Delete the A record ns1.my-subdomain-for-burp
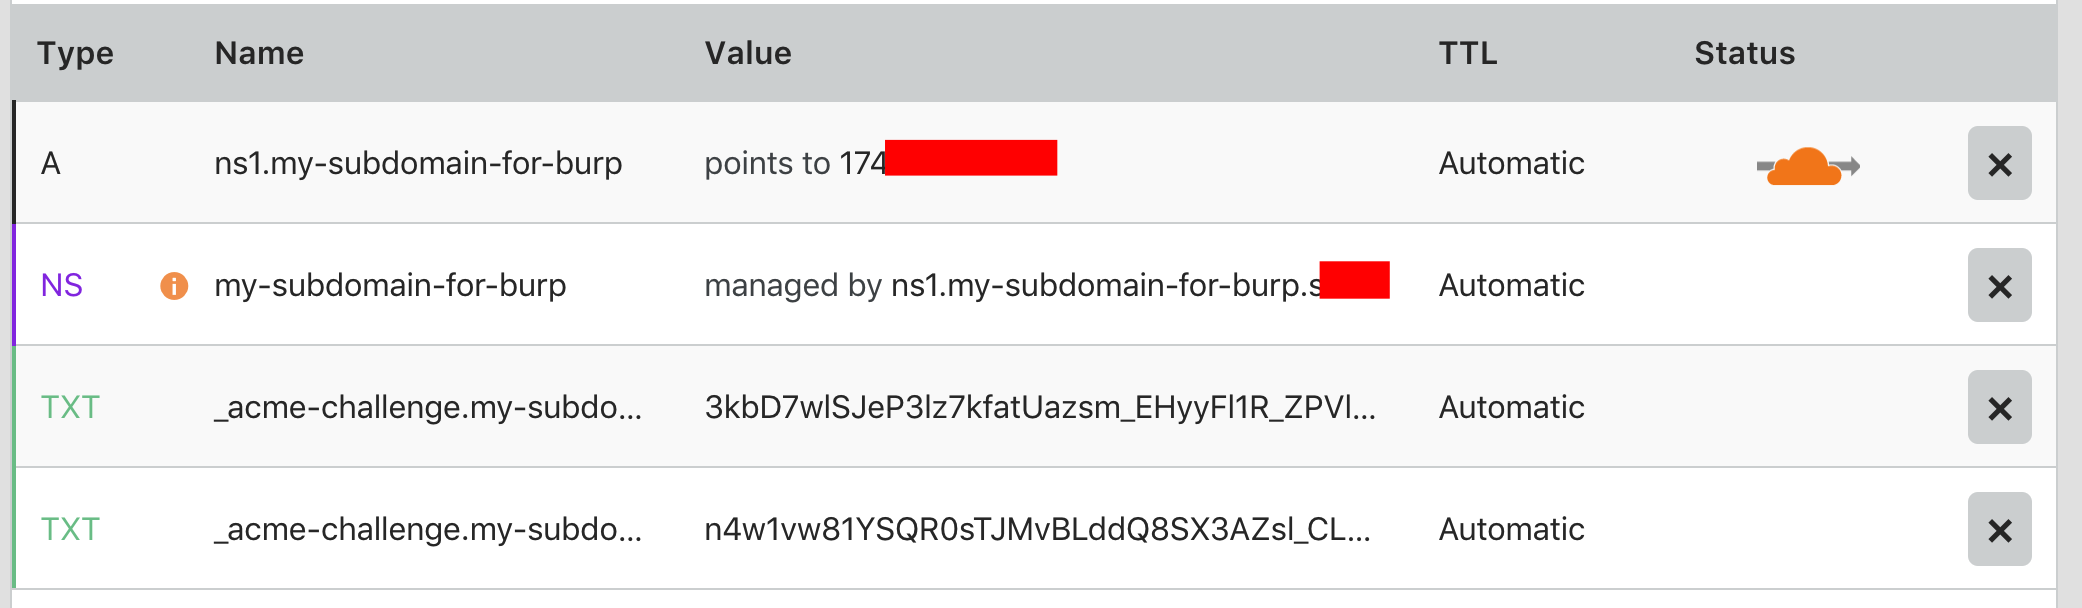 1999,163
